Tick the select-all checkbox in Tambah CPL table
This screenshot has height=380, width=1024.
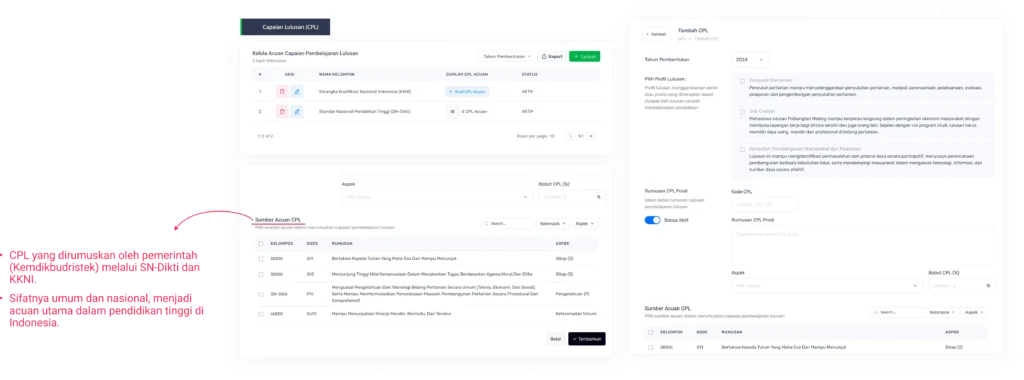tap(650, 332)
